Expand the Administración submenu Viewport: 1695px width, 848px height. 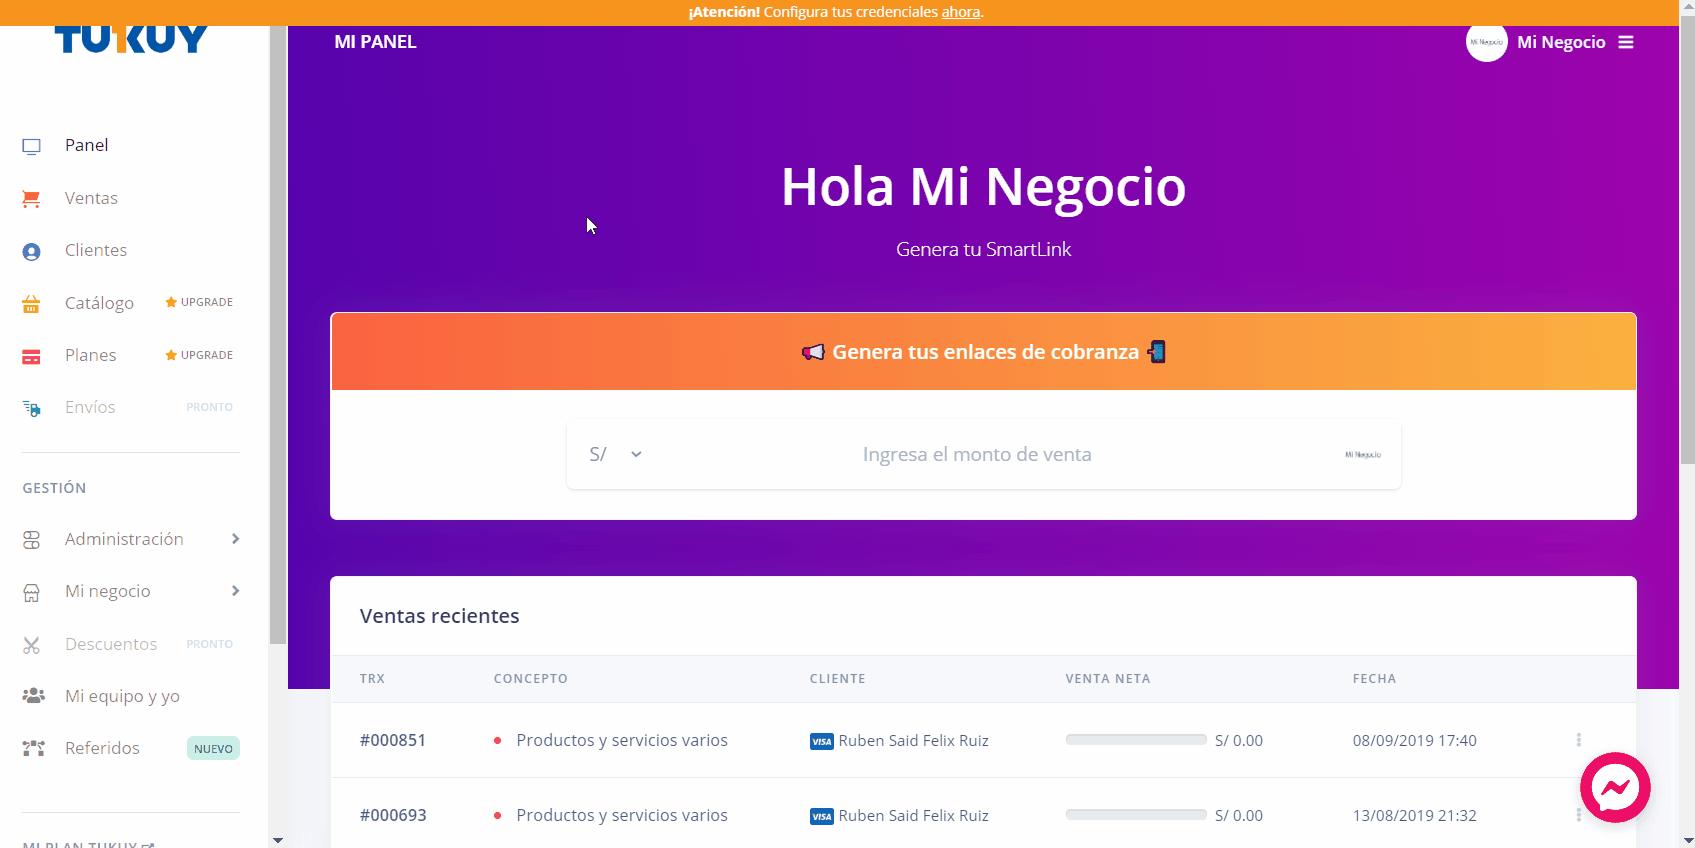[x=235, y=539]
